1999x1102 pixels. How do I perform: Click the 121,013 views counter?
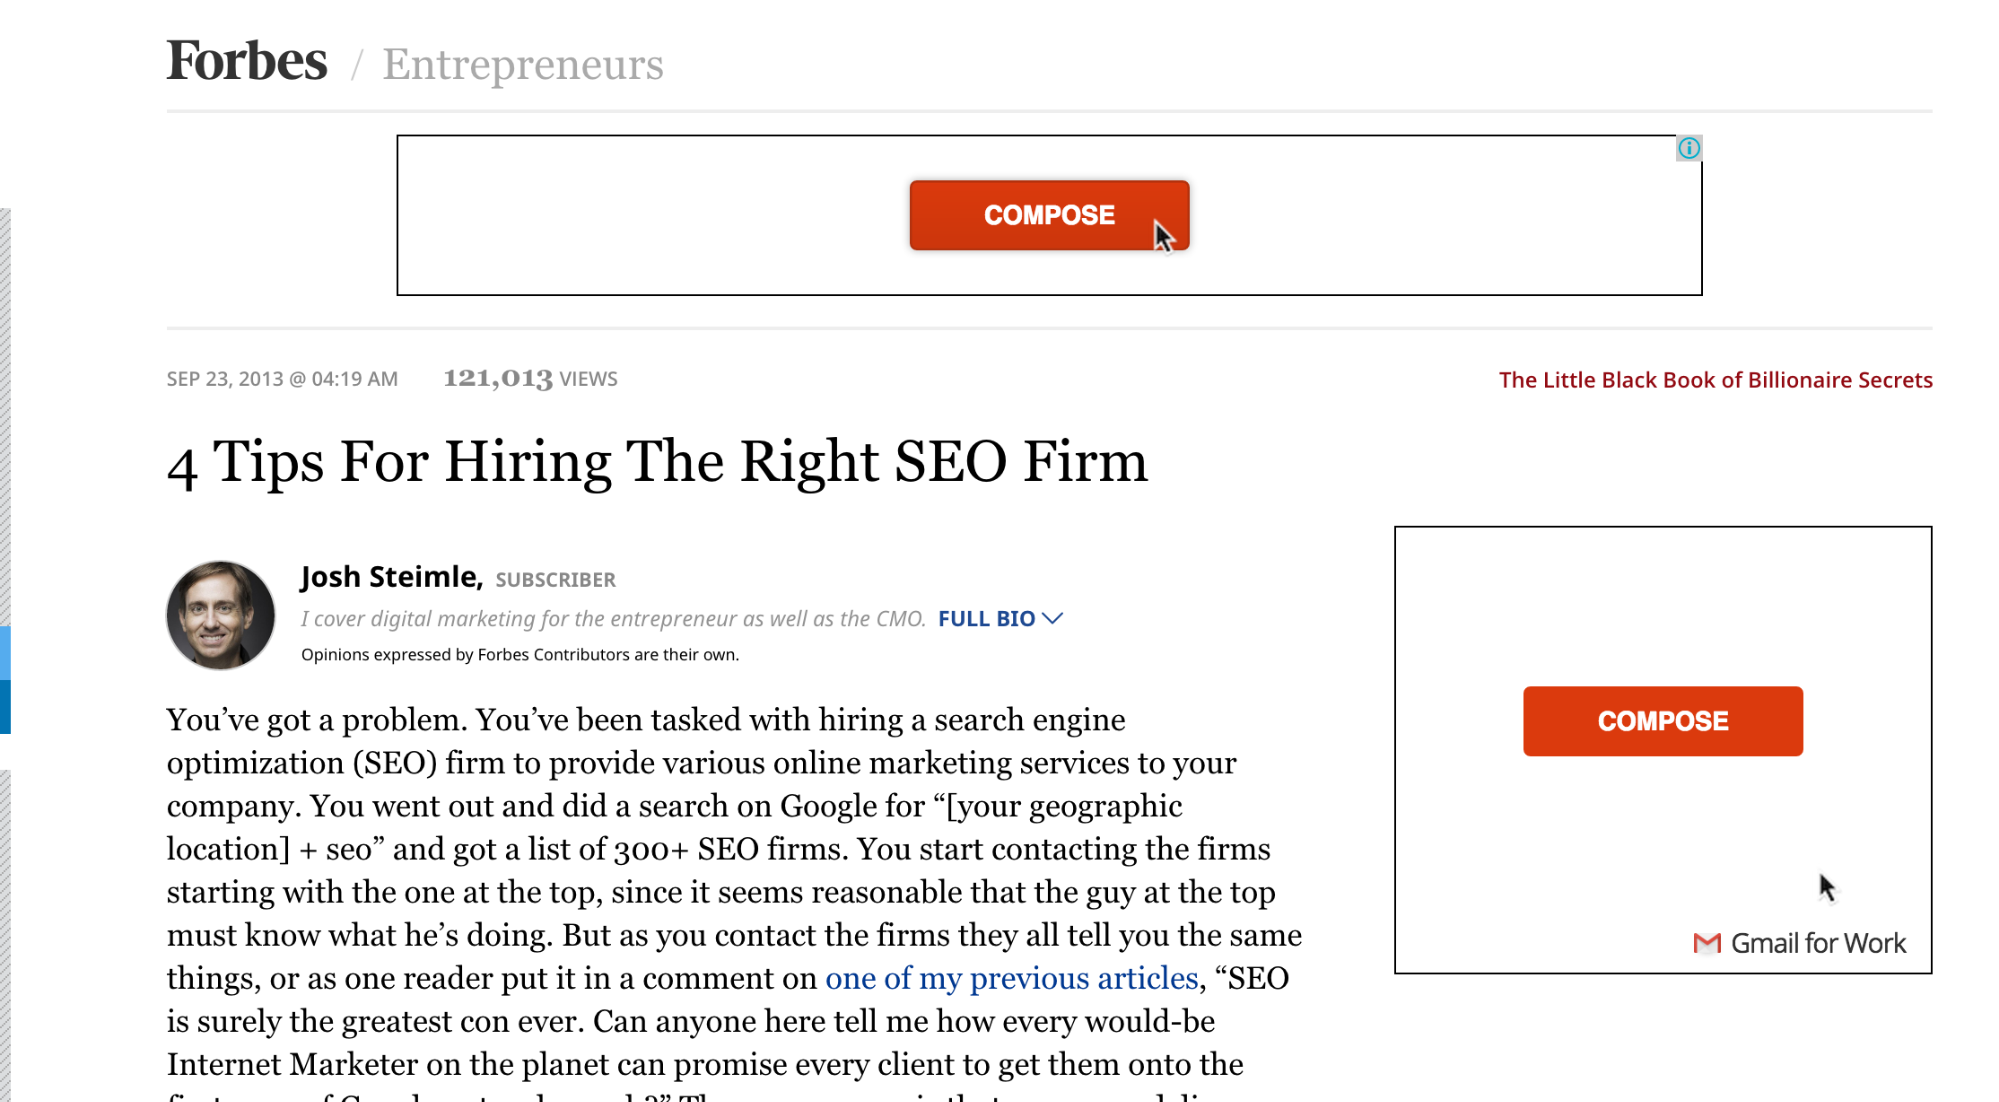point(530,379)
